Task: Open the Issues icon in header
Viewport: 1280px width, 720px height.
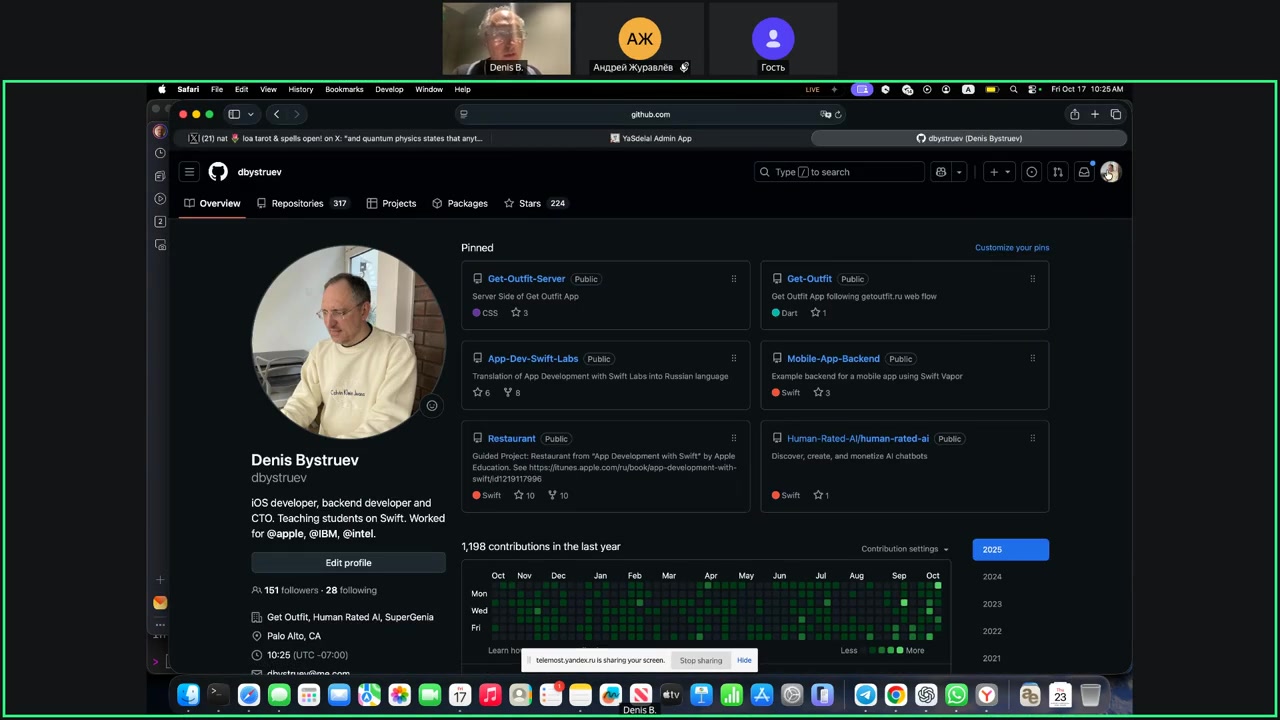Action: (1032, 172)
